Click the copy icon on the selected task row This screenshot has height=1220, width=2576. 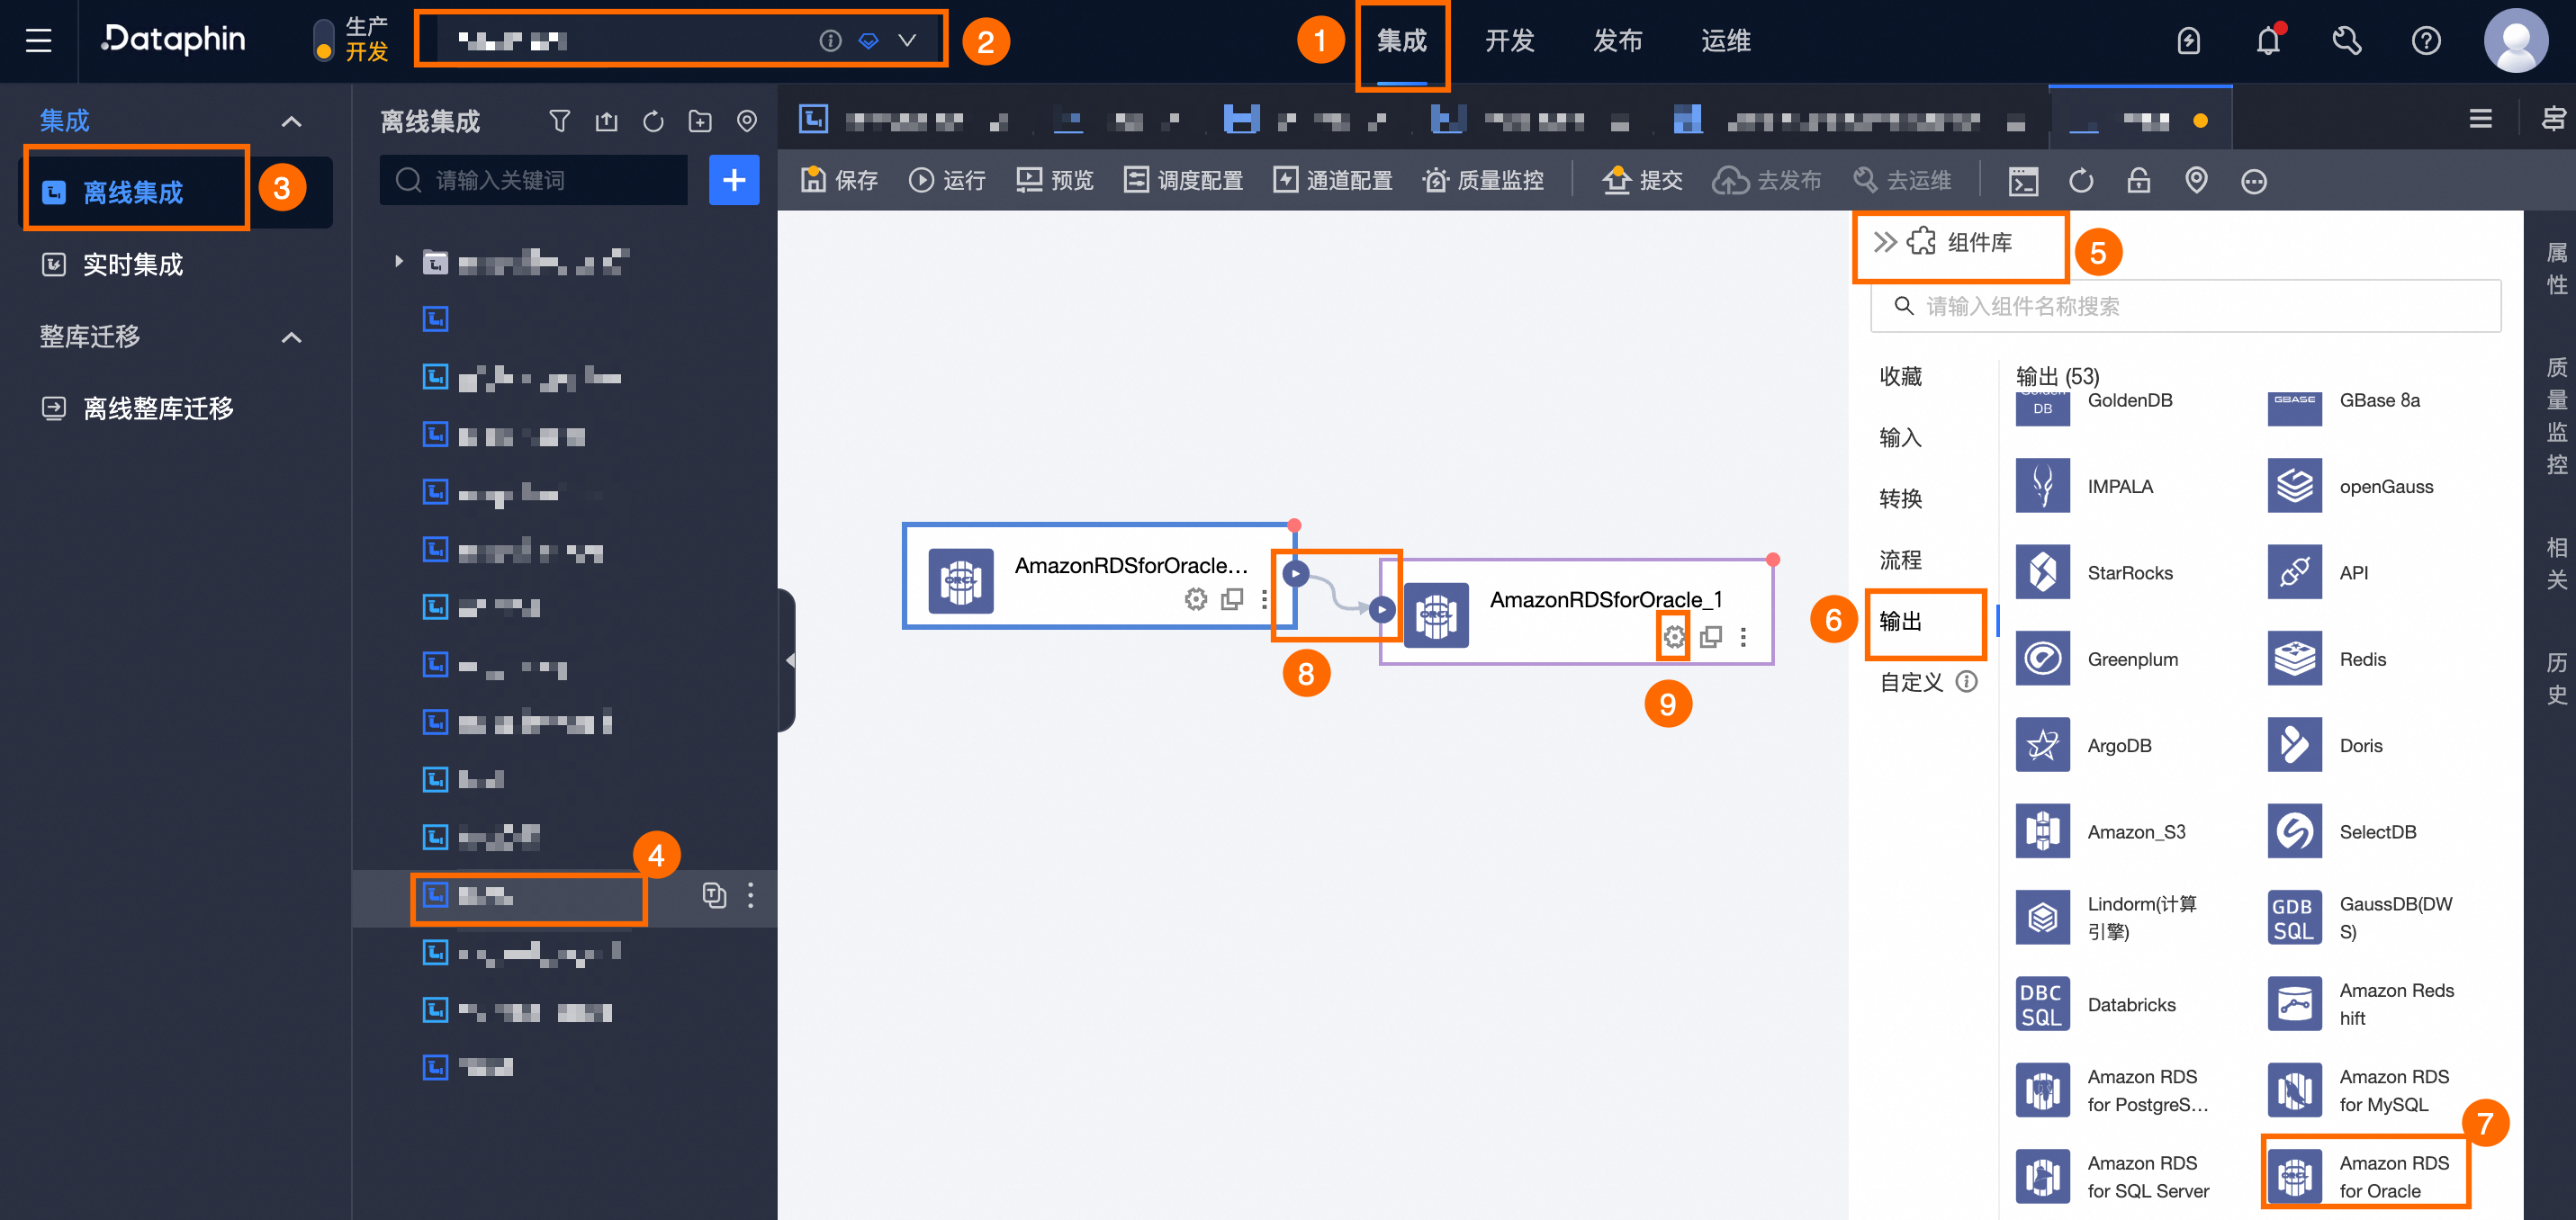(713, 895)
